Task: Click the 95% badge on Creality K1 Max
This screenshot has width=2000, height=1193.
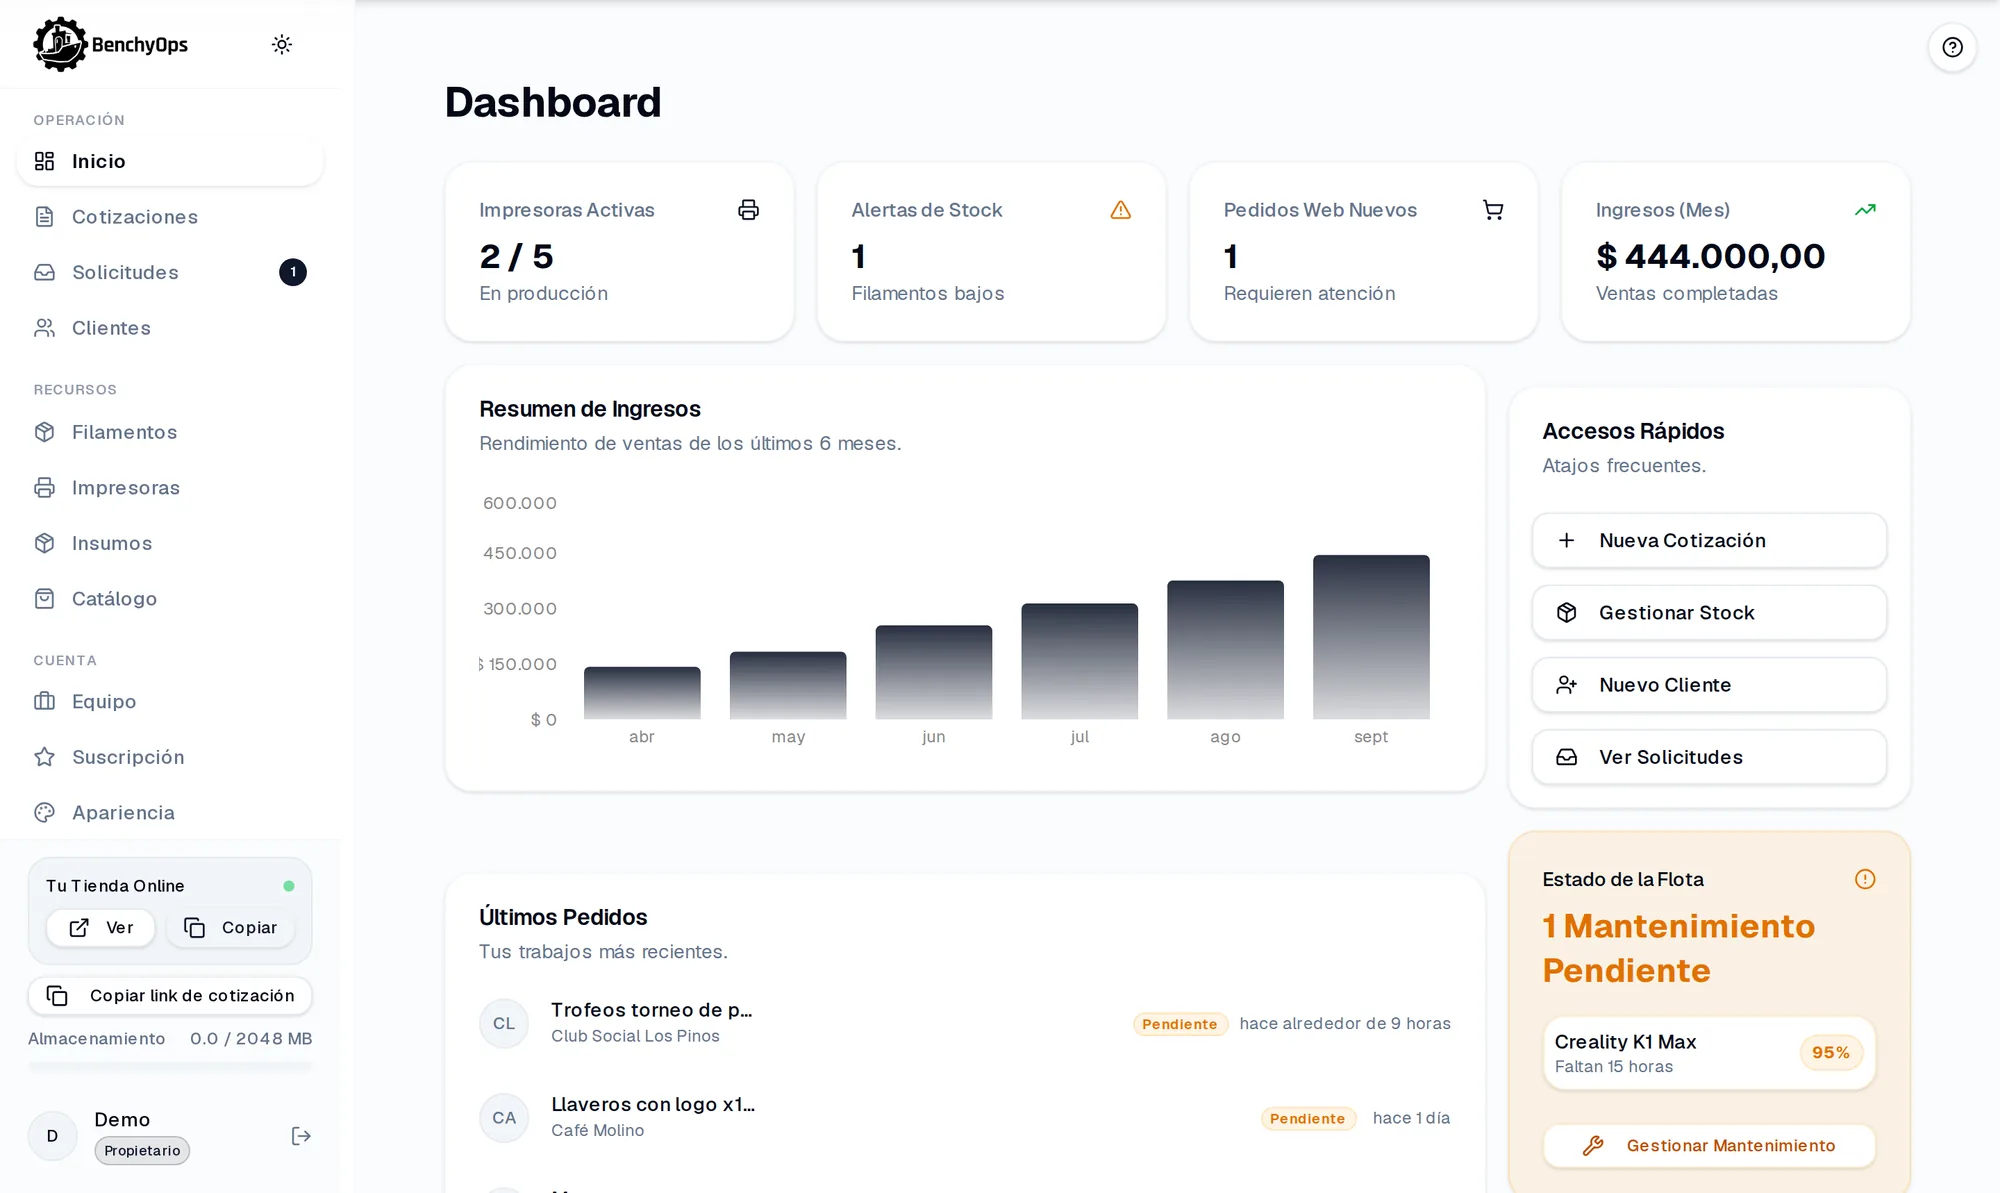Action: pos(1831,1053)
